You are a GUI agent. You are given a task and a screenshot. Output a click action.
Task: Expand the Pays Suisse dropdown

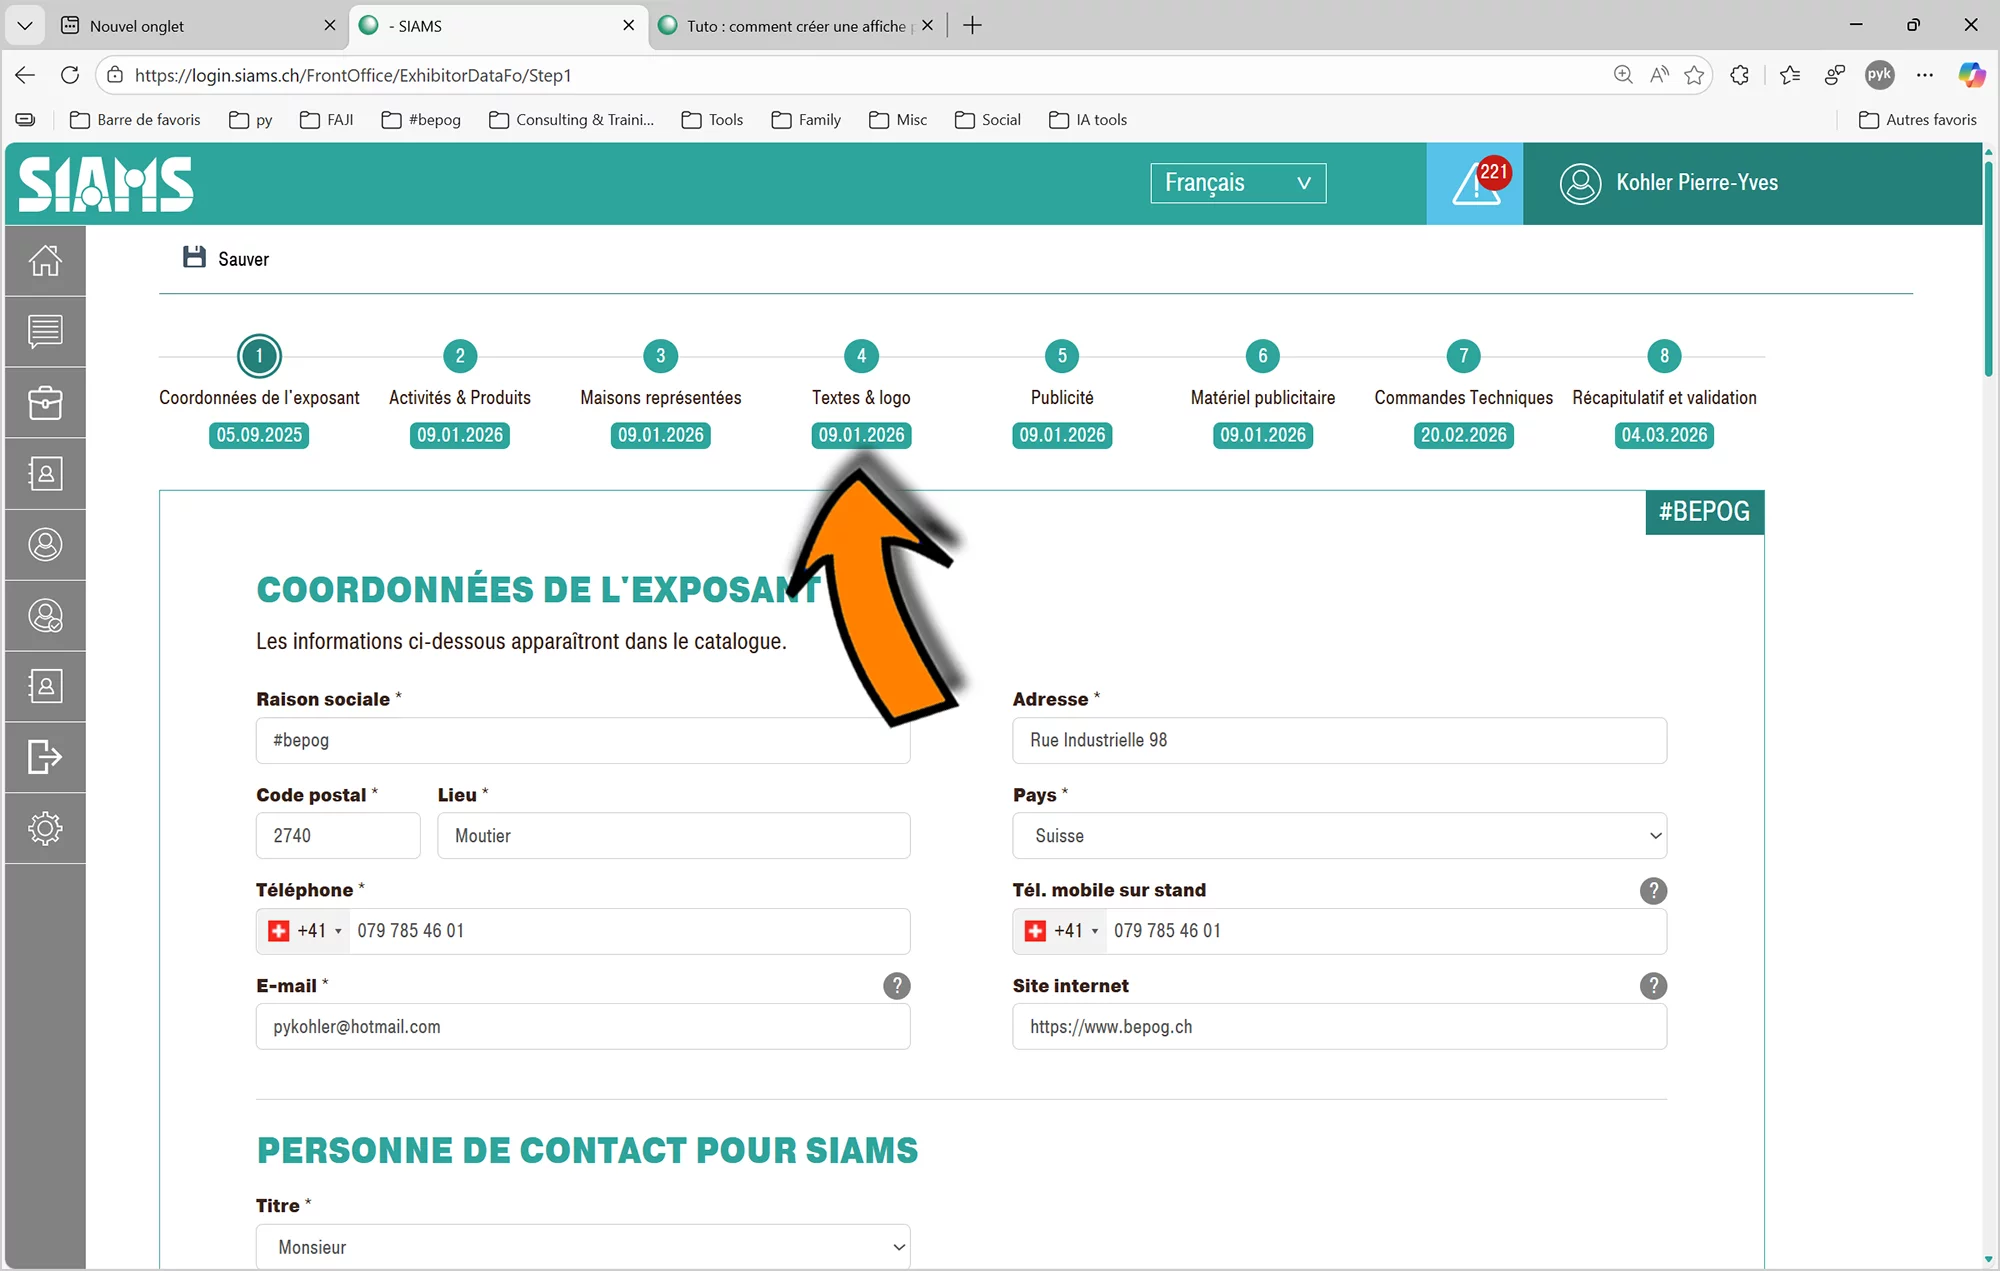(x=1339, y=836)
